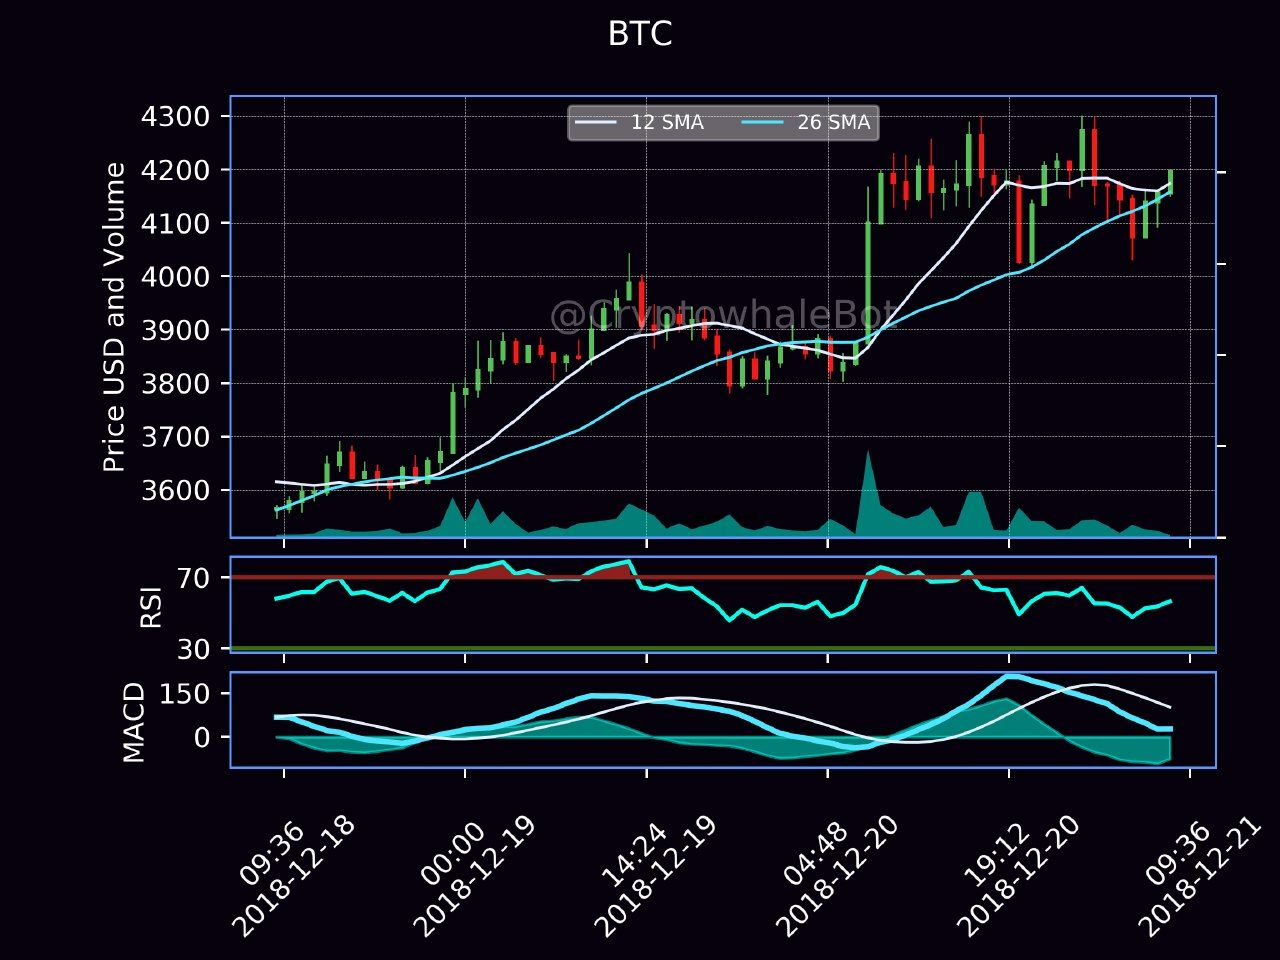This screenshot has width=1280, height=960.
Task: Click the 3700 price axis label
Action: pyautogui.click(x=178, y=437)
